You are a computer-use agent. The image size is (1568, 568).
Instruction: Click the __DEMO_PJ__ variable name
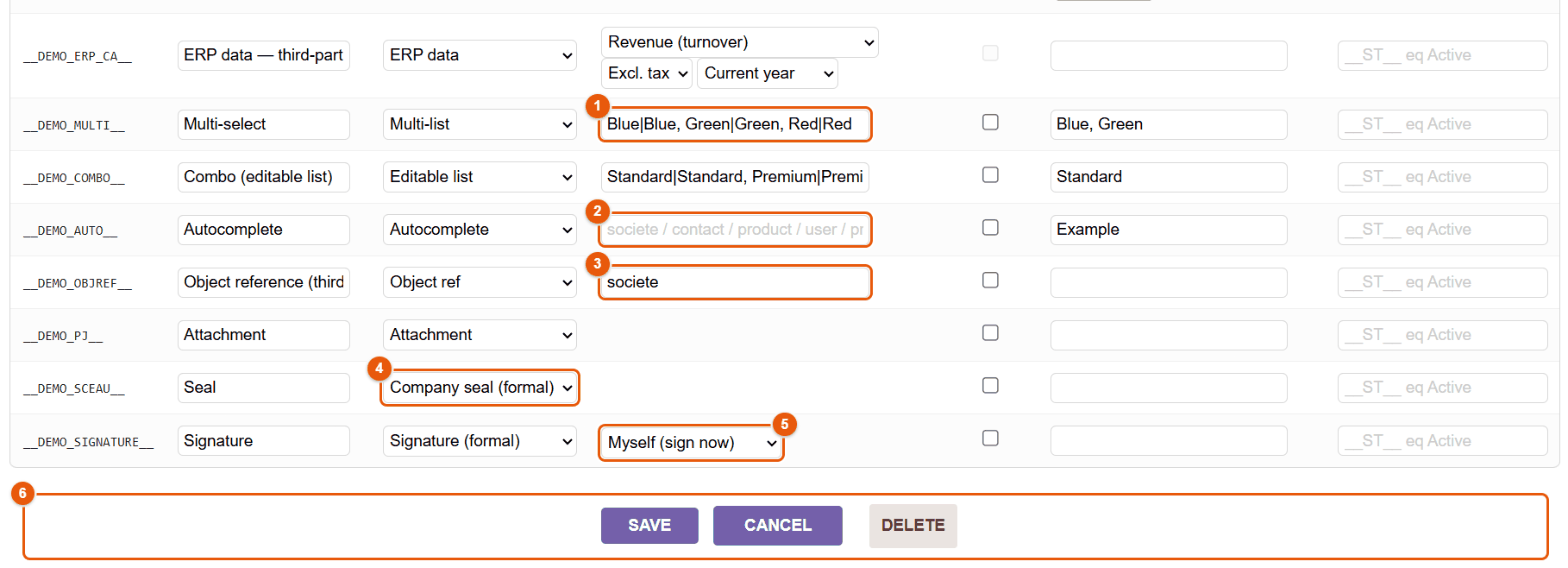click(x=63, y=336)
